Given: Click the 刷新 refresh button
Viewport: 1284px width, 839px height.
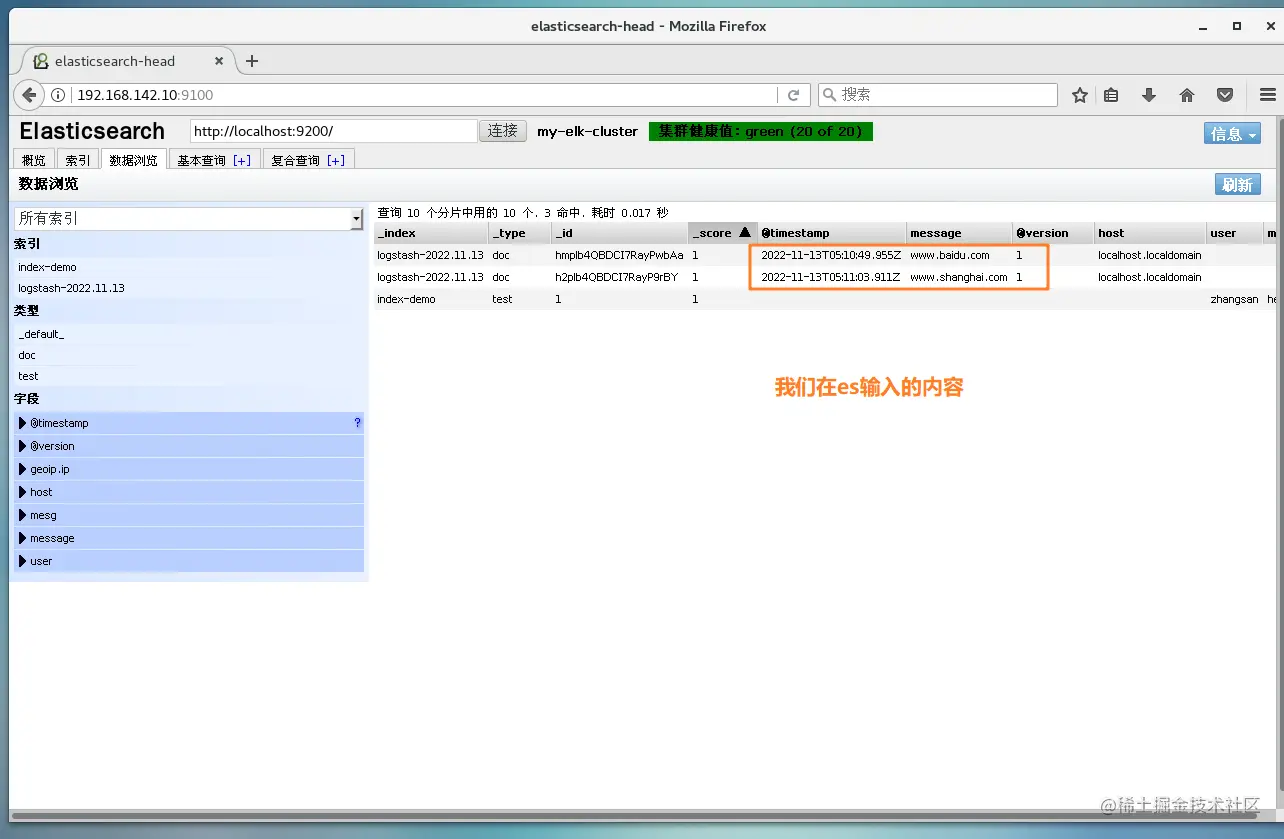Looking at the screenshot, I should (1237, 184).
